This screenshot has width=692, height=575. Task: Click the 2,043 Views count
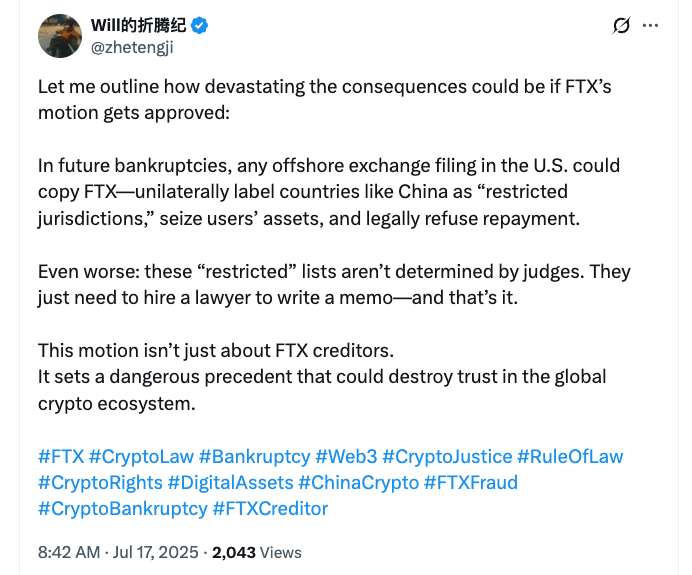coord(258,552)
